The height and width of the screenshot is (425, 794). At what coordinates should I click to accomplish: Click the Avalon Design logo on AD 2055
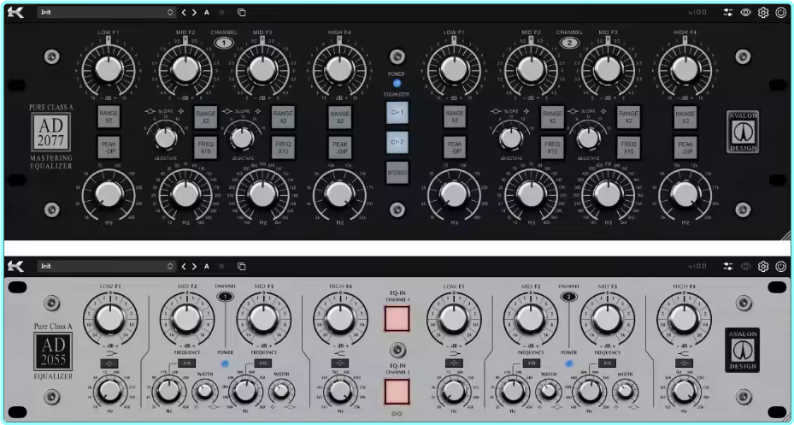(x=742, y=350)
